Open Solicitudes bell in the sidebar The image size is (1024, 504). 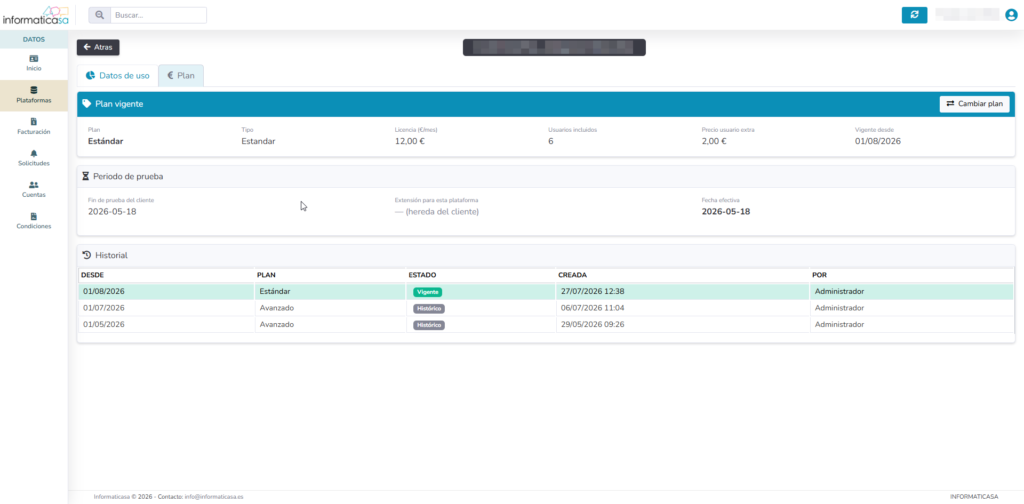[34, 157]
